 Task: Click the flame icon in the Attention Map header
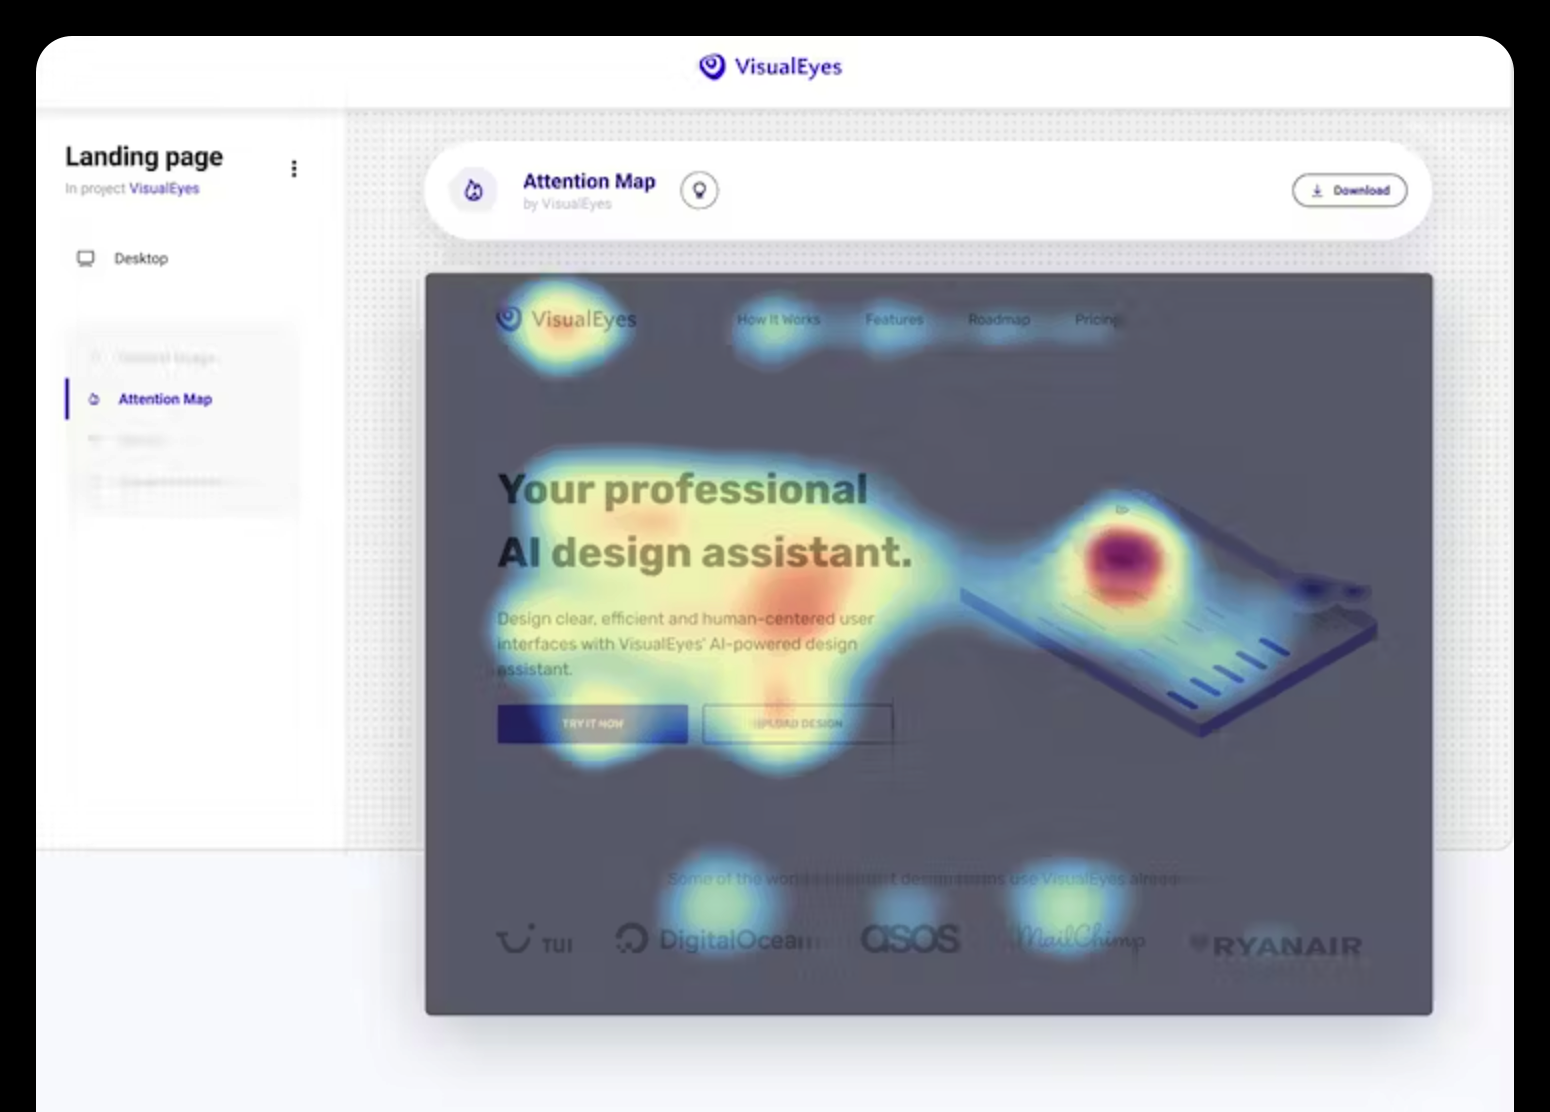pos(473,190)
